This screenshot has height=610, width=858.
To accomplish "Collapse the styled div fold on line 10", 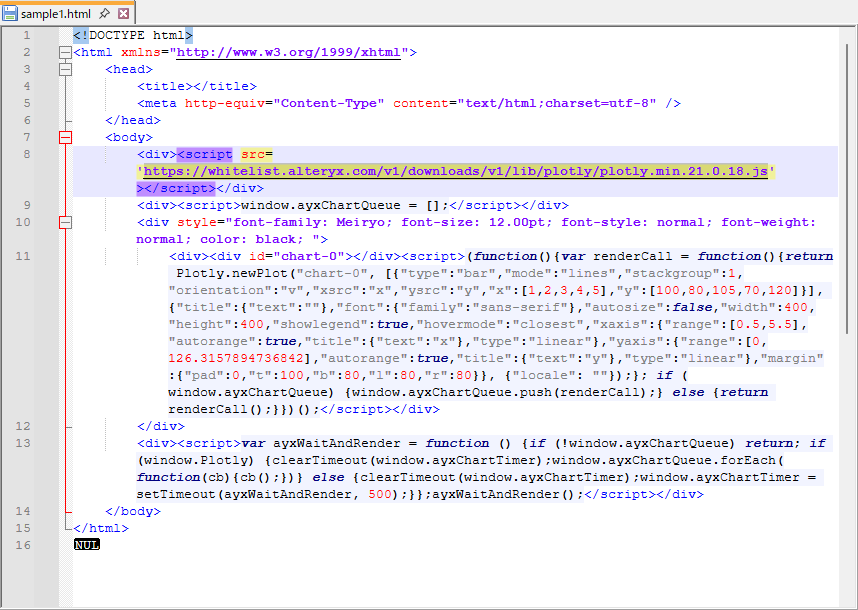I will click(x=66, y=222).
